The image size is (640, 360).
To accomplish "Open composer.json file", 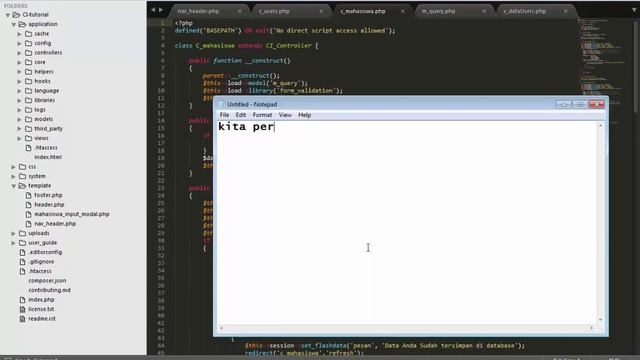I will click(x=47, y=281).
